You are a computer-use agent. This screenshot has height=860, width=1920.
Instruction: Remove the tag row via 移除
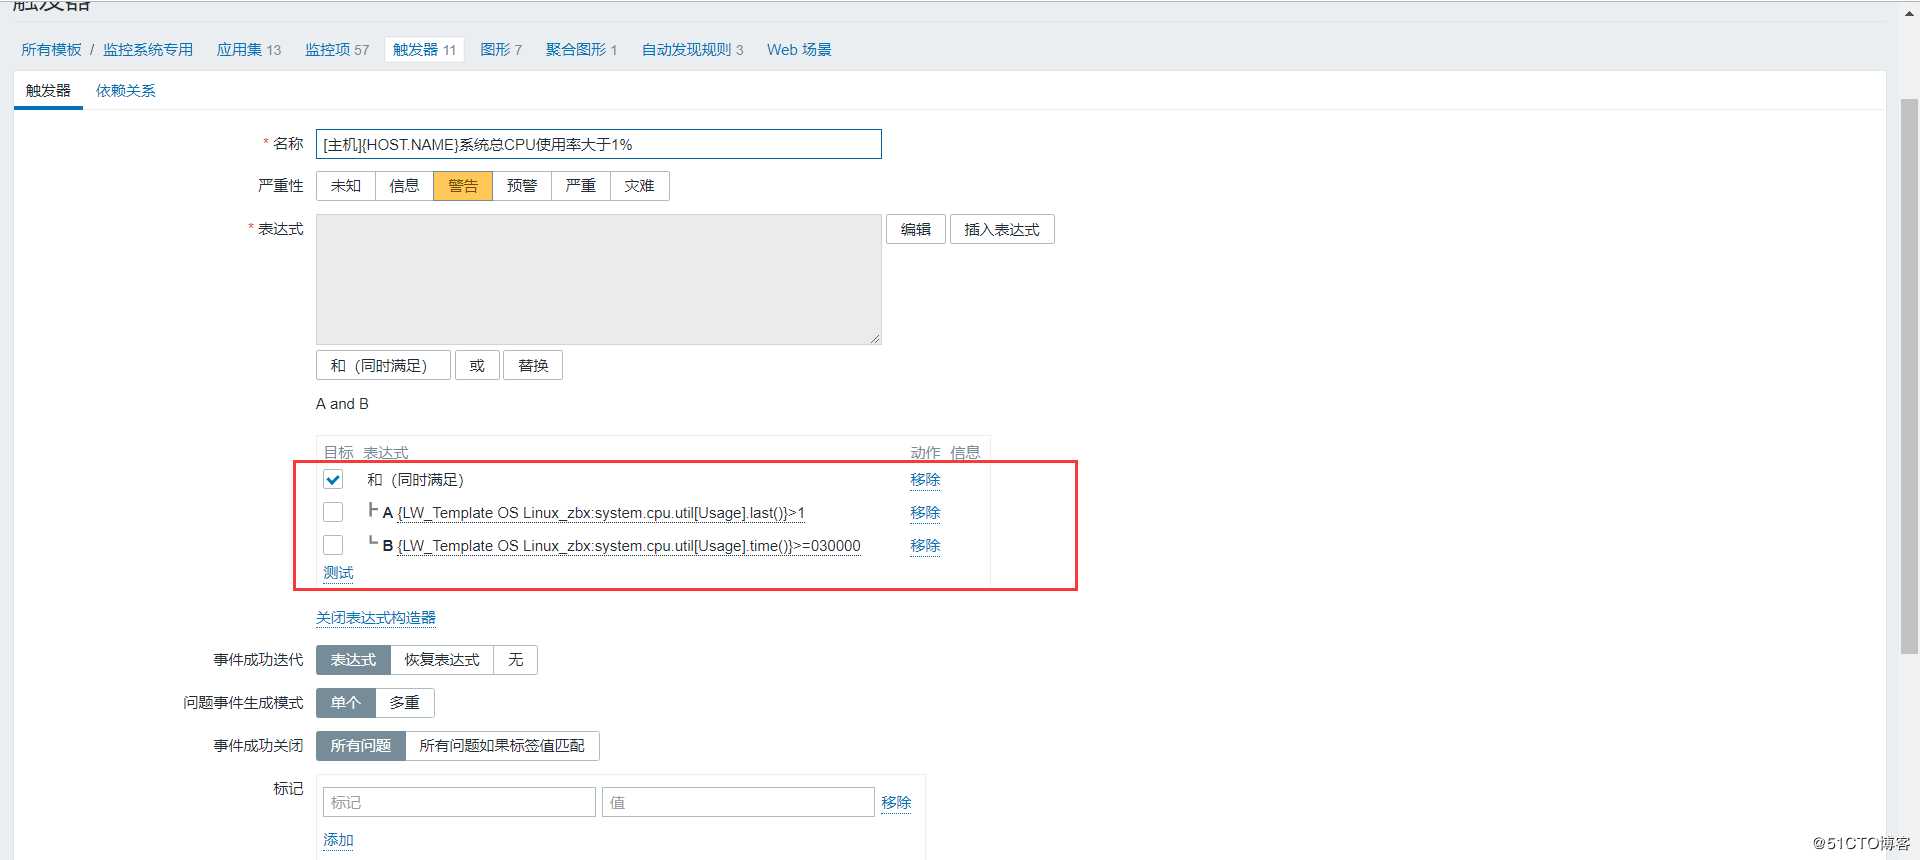(x=896, y=803)
